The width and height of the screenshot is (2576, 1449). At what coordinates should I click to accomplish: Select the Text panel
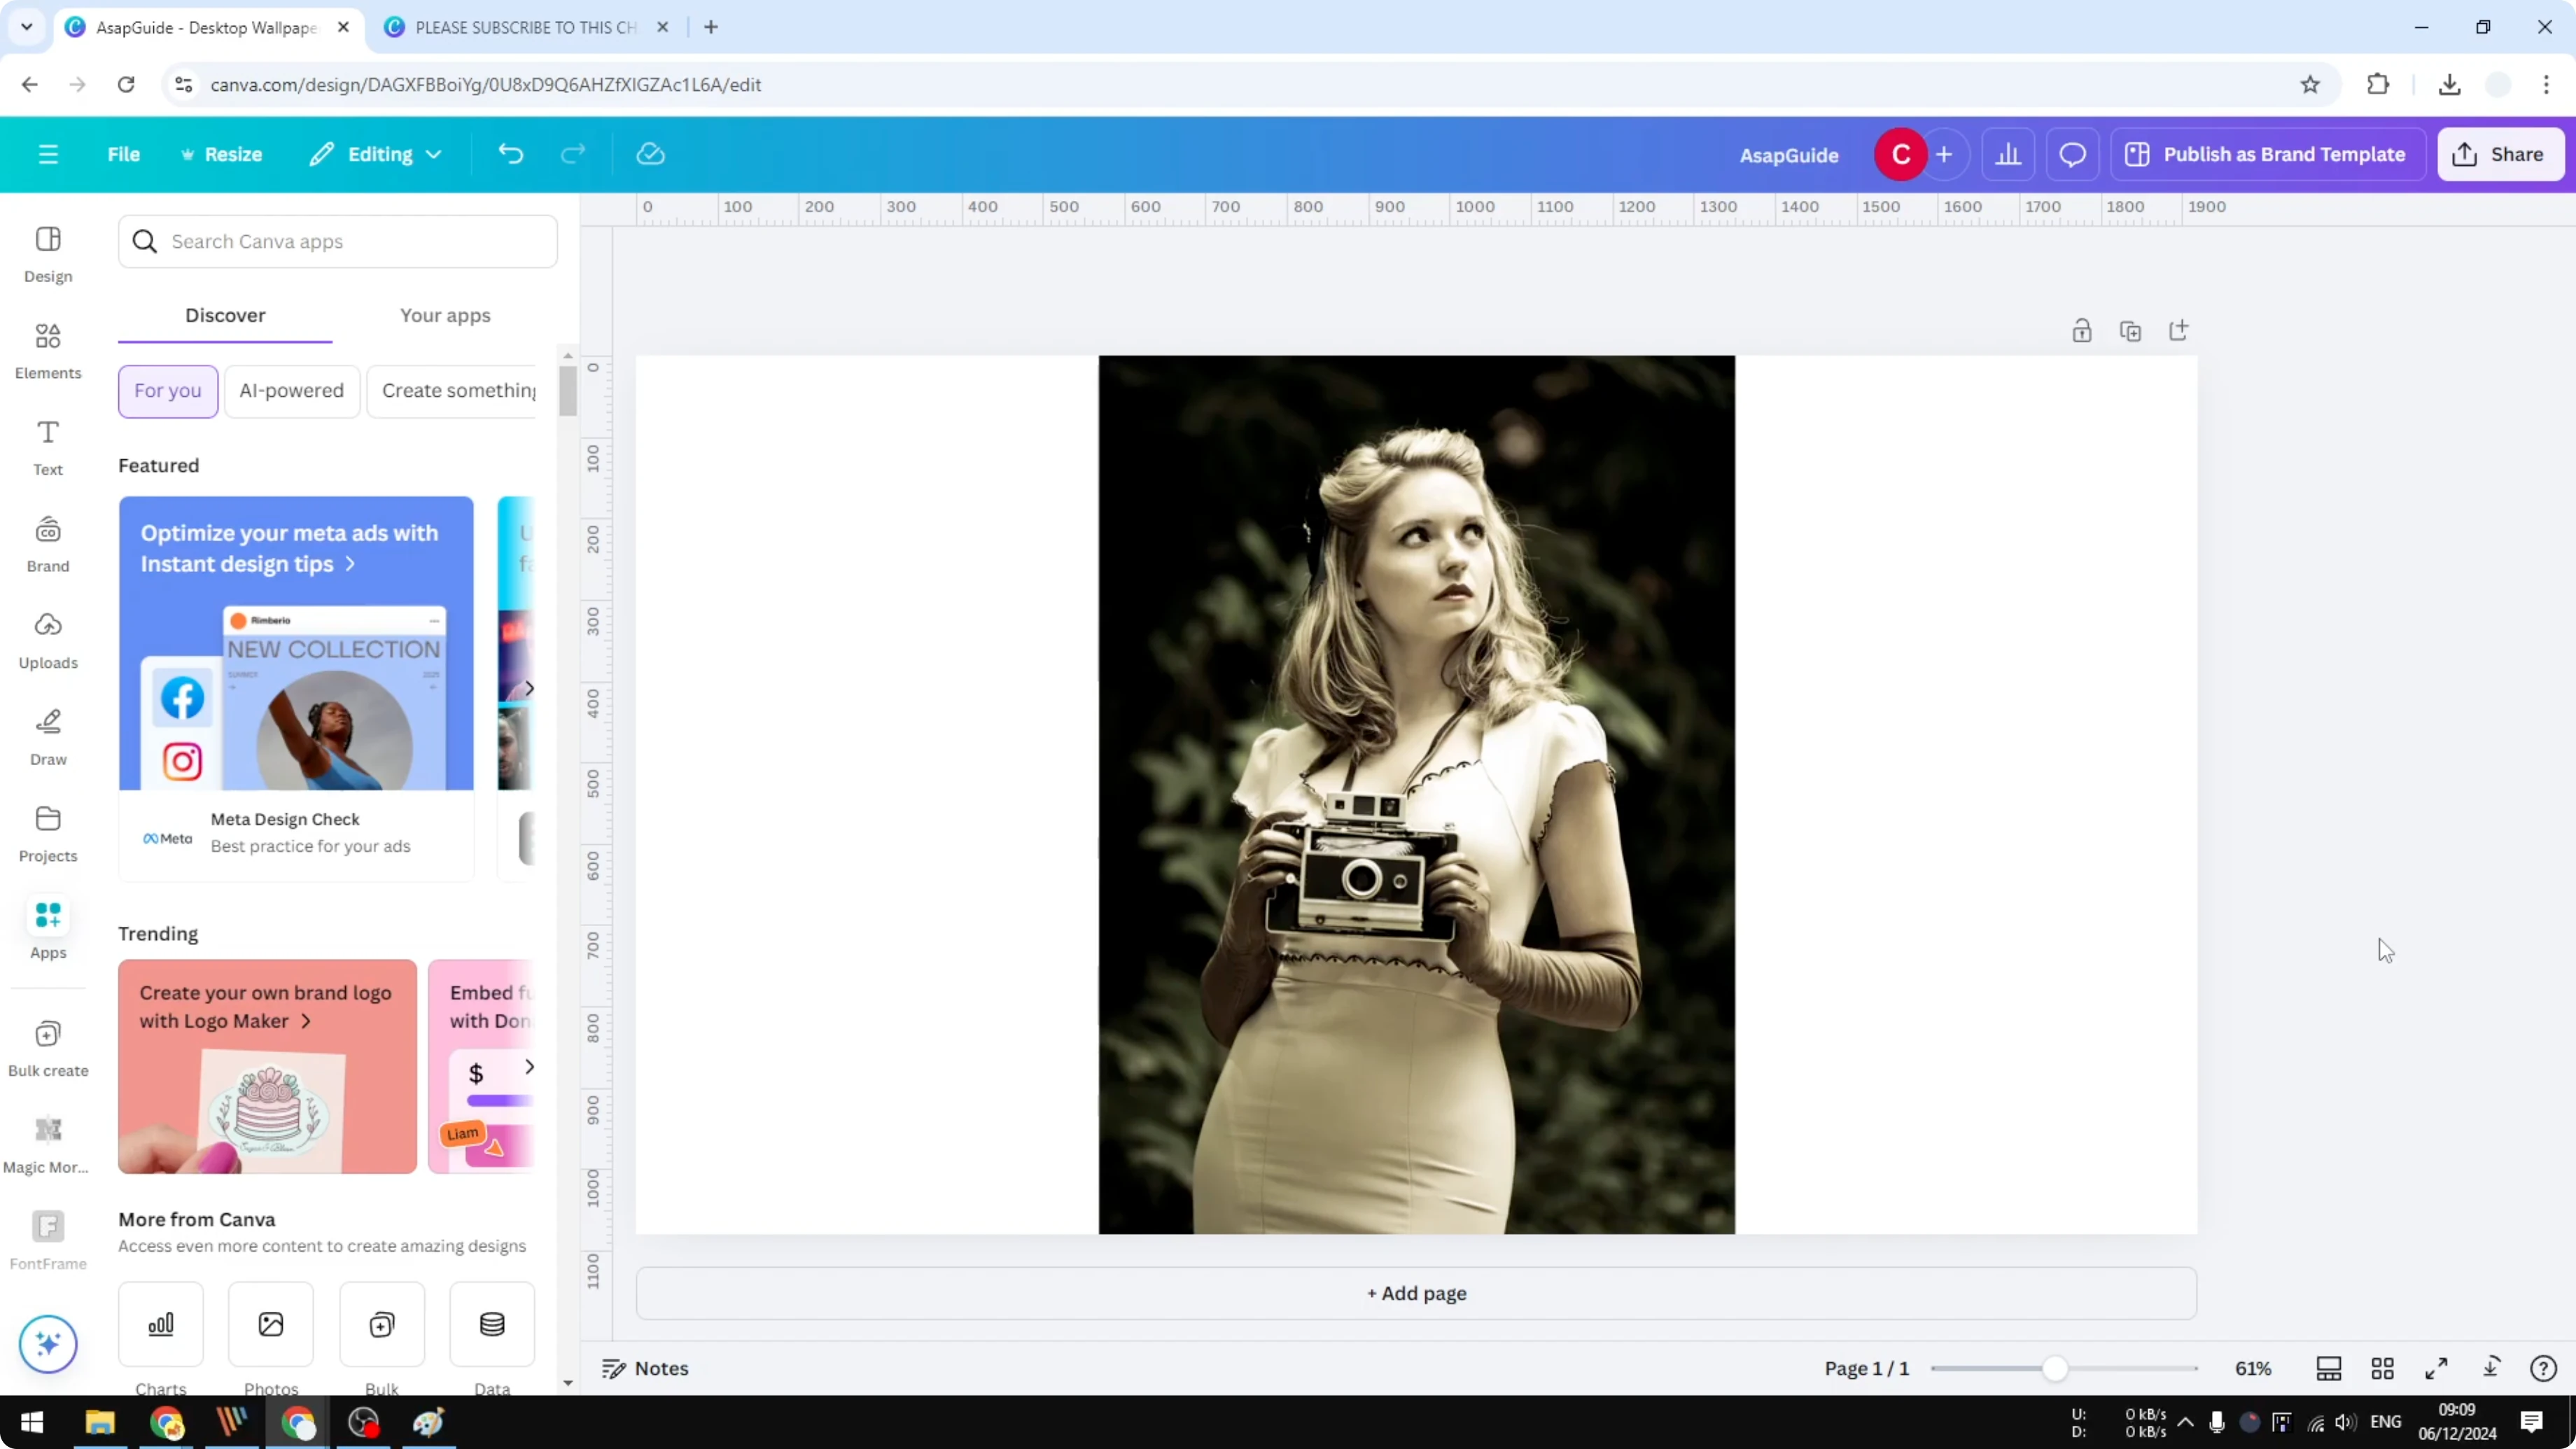point(47,447)
